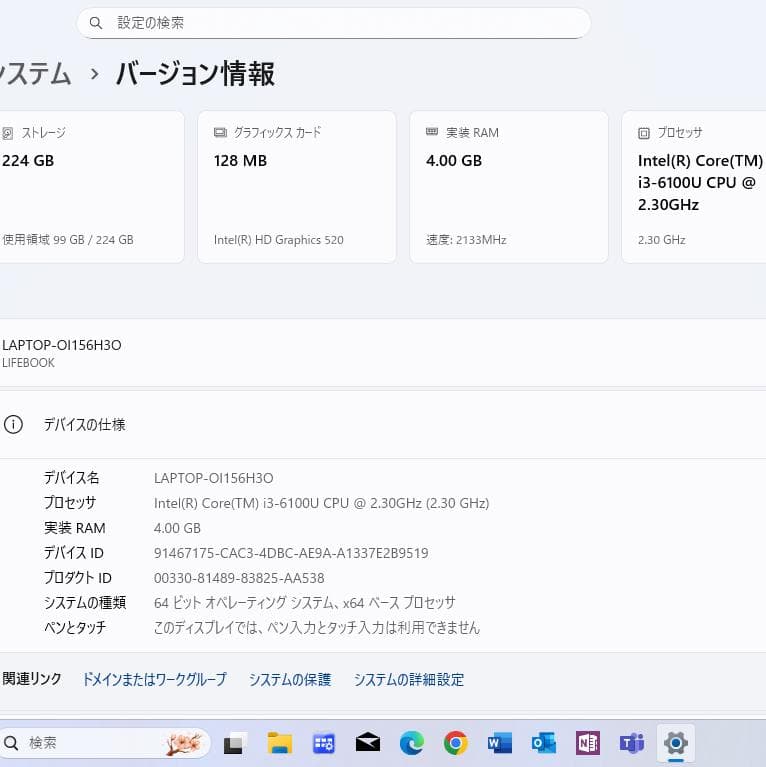Image resolution: width=766 pixels, height=767 pixels.
Task: Open the 実装 RAM 4.00 GB card
Action: [509, 187]
